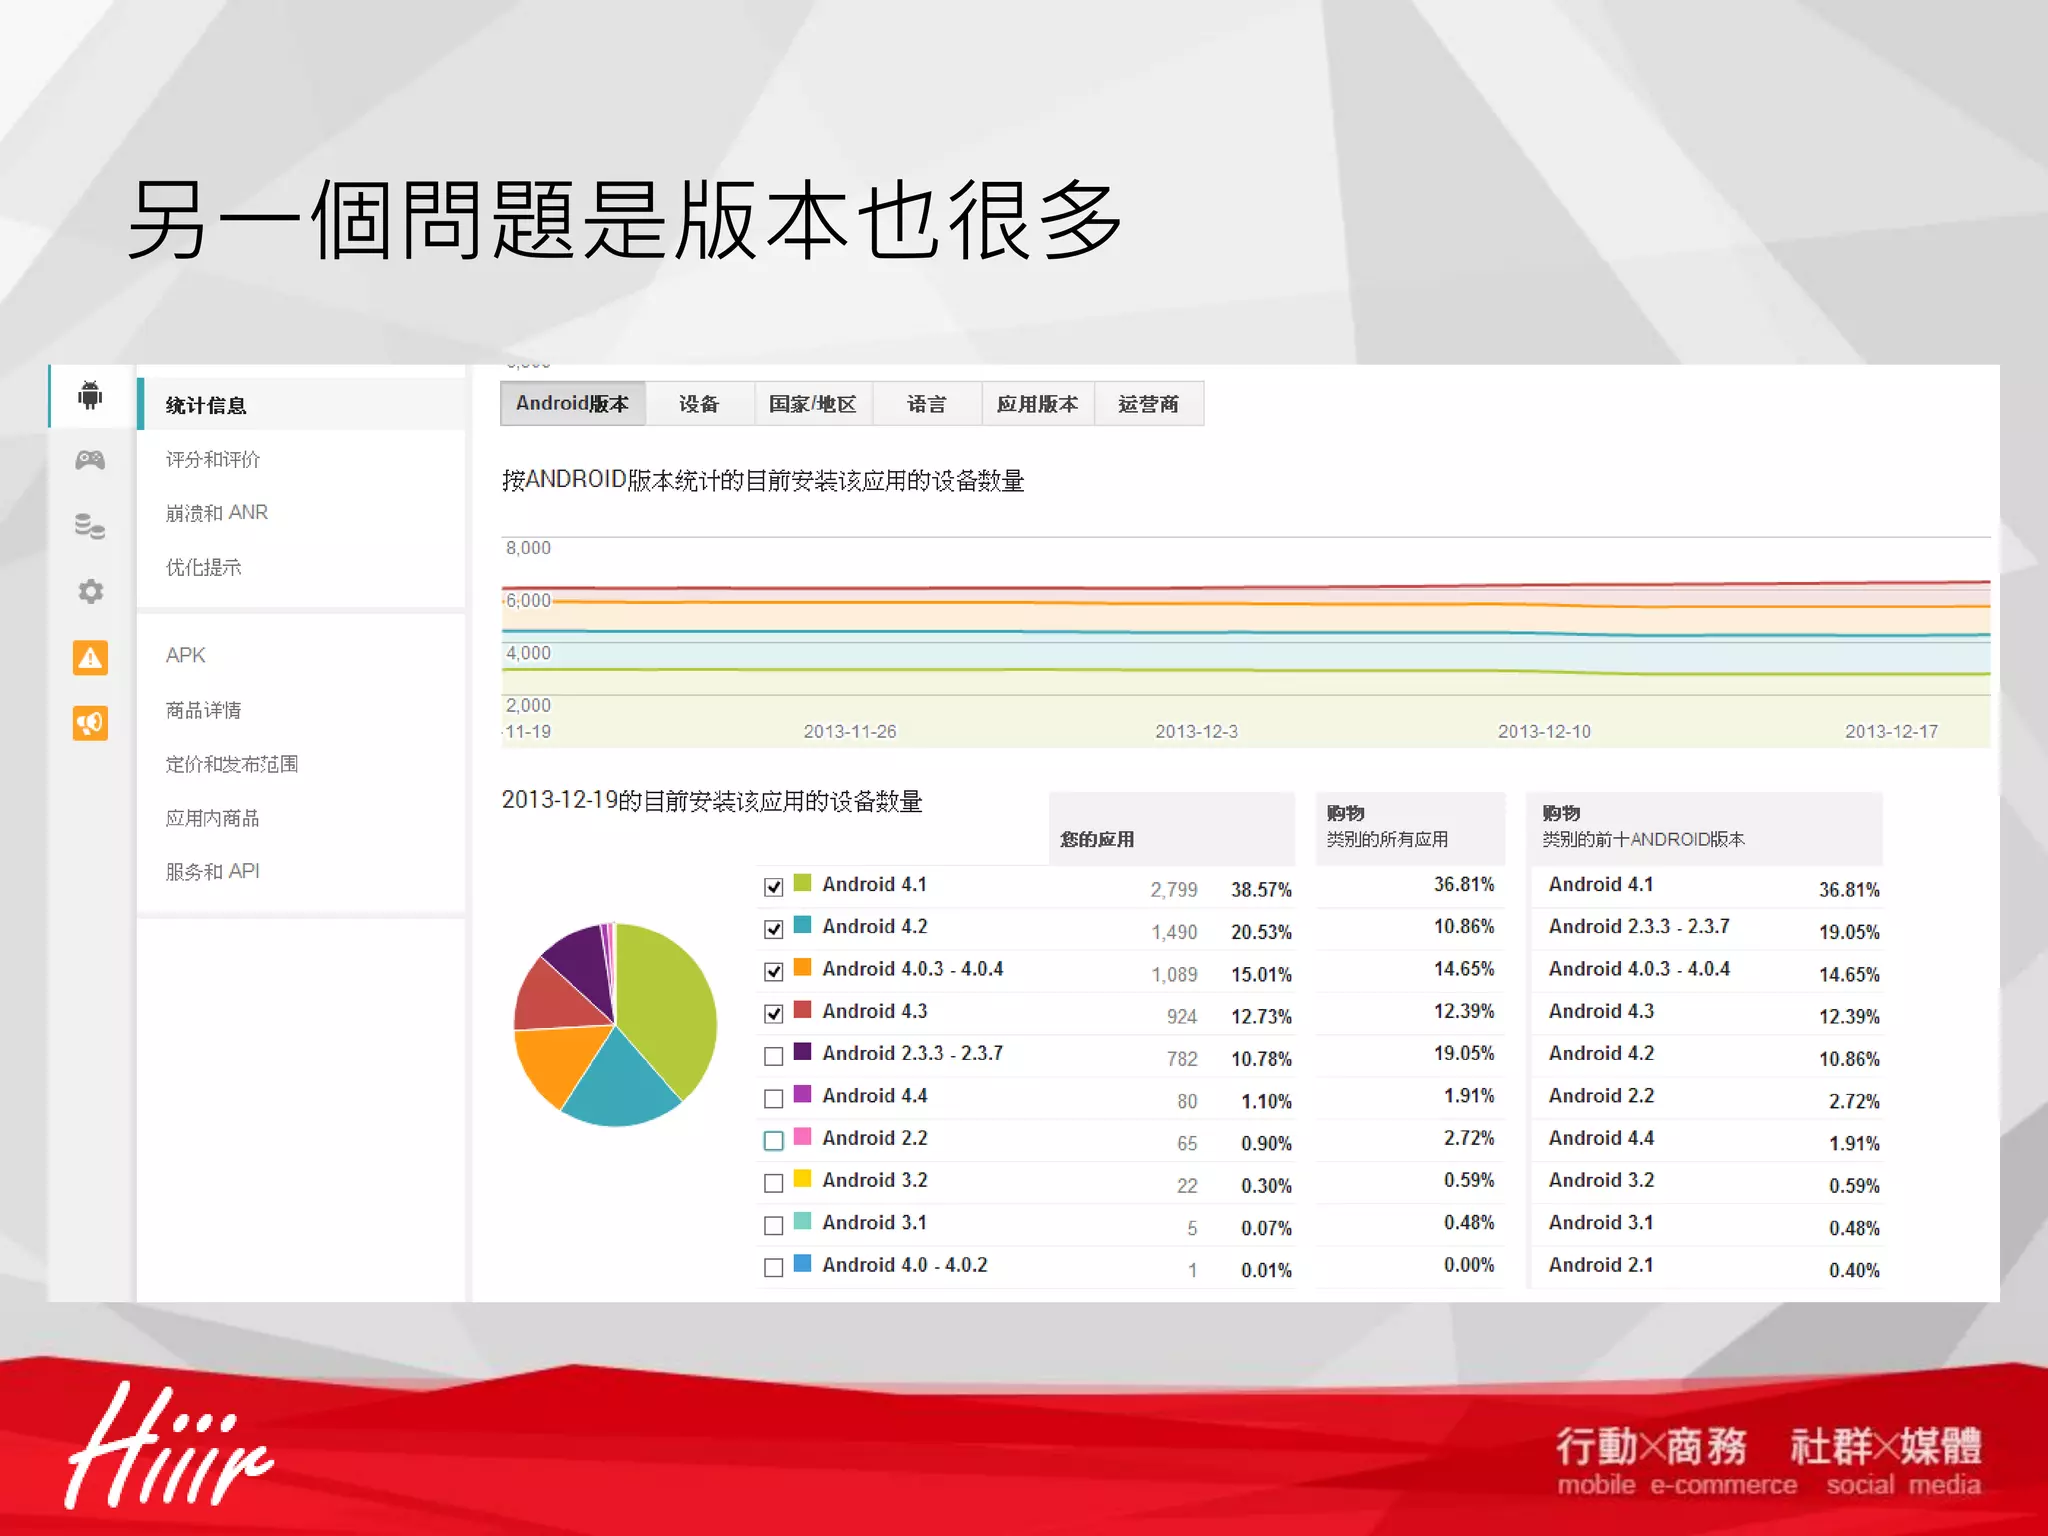Go to 崩溃和 ANR page

point(216,513)
